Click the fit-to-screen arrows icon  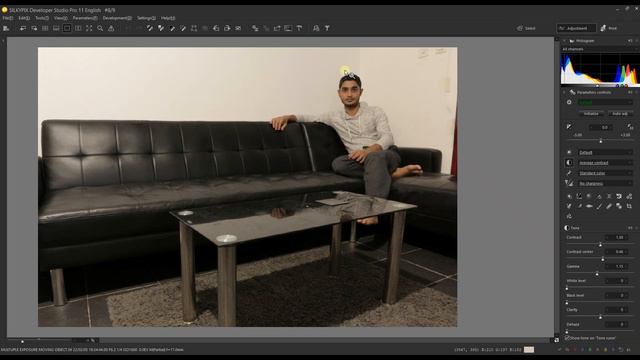(x=89, y=28)
